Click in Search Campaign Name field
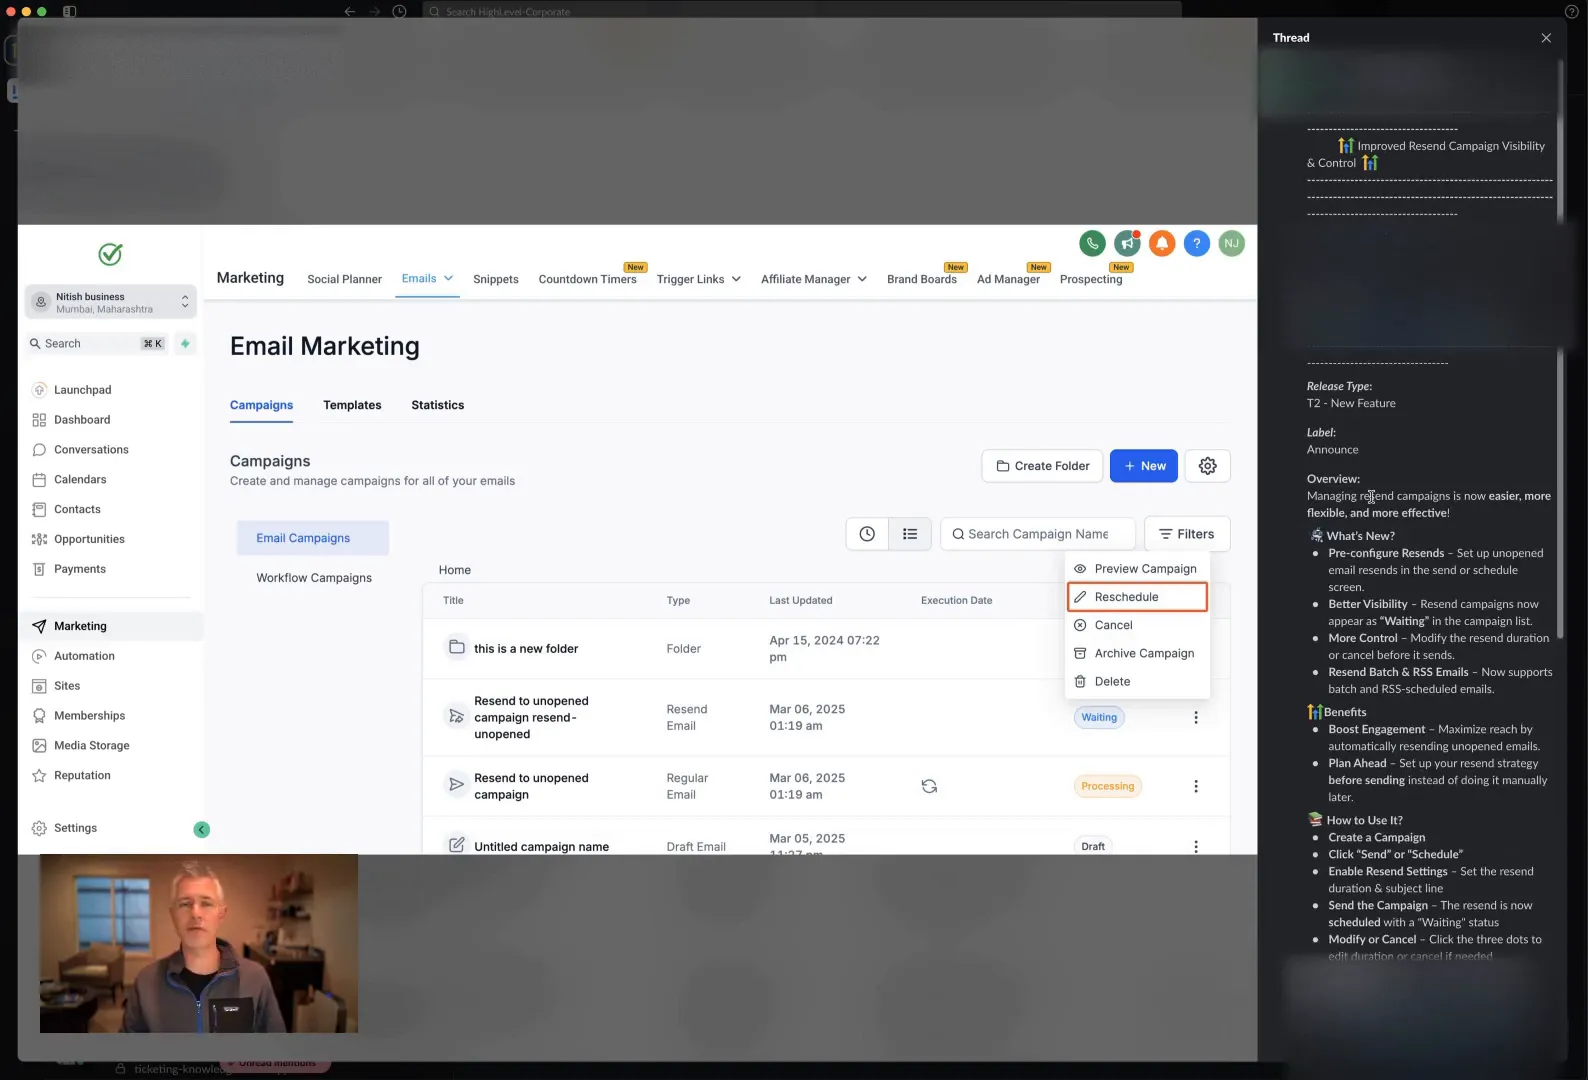This screenshot has height=1080, width=1588. (1038, 534)
